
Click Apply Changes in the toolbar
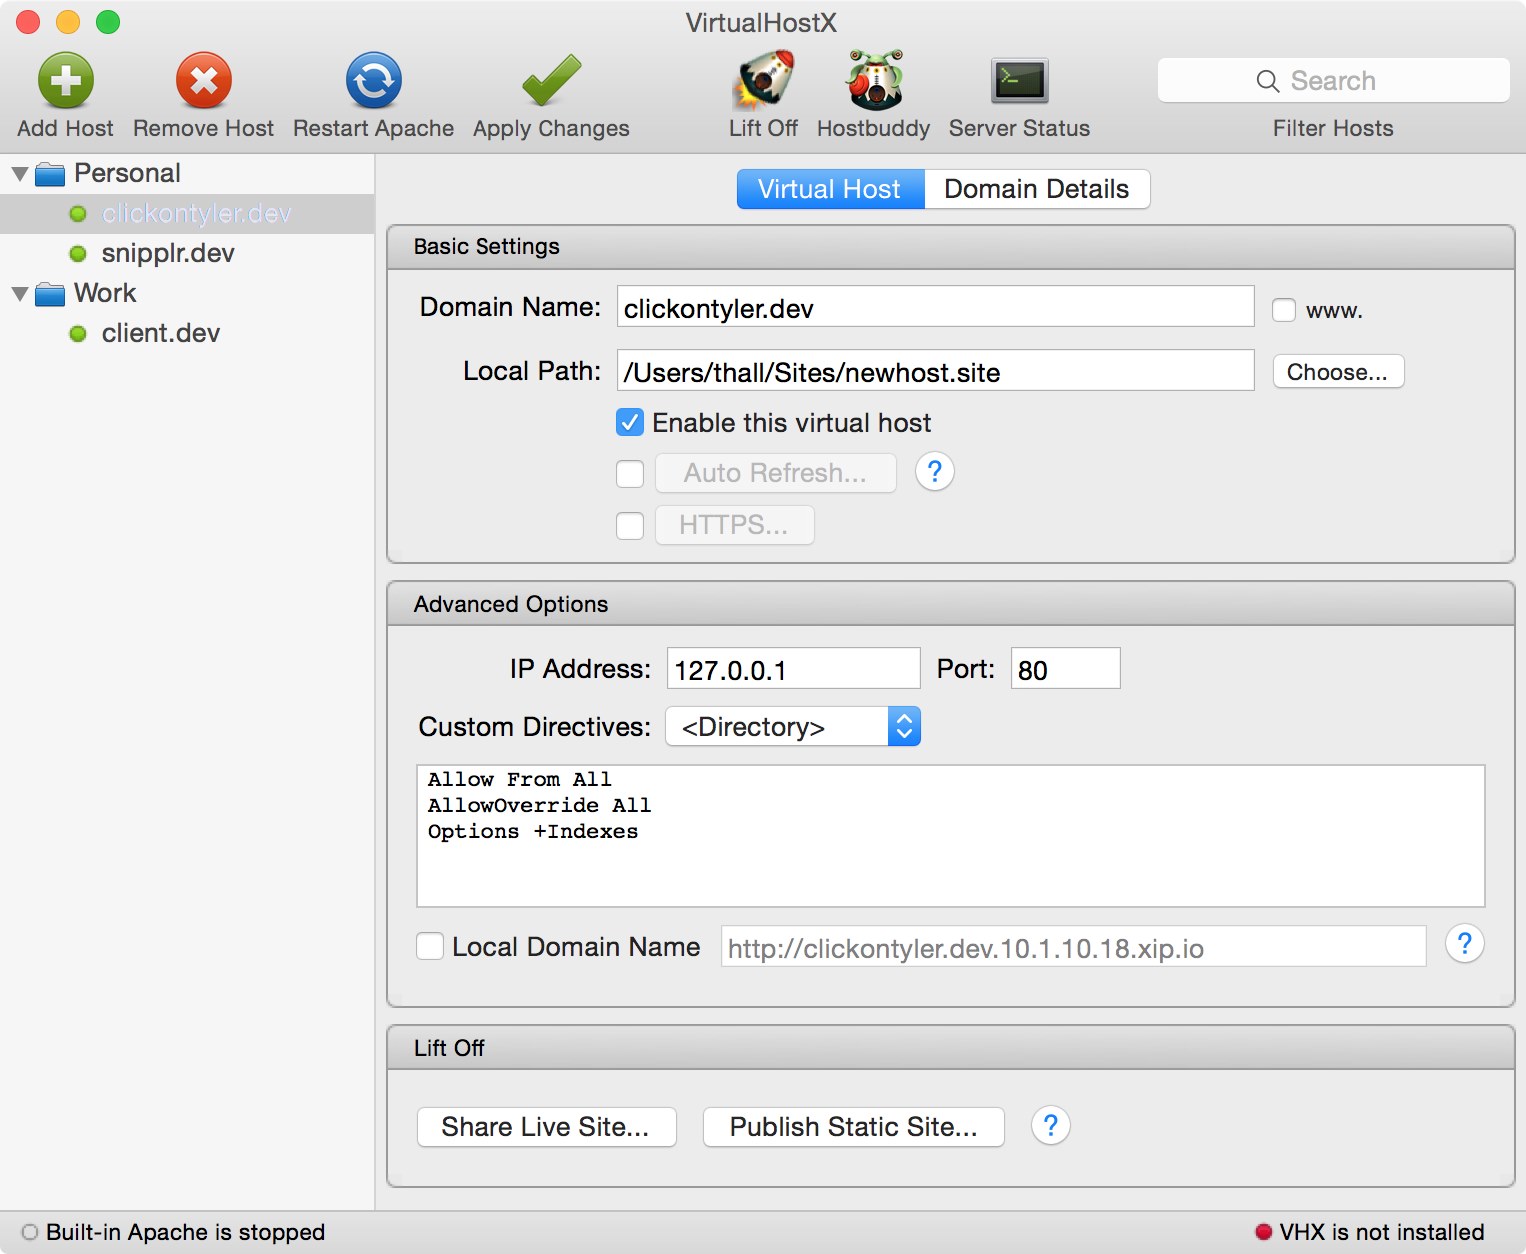pyautogui.click(x=550, y=80)
